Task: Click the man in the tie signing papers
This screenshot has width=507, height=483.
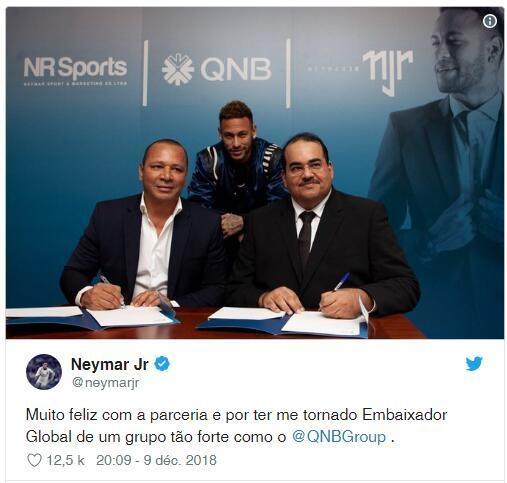Action: (322, 233)
